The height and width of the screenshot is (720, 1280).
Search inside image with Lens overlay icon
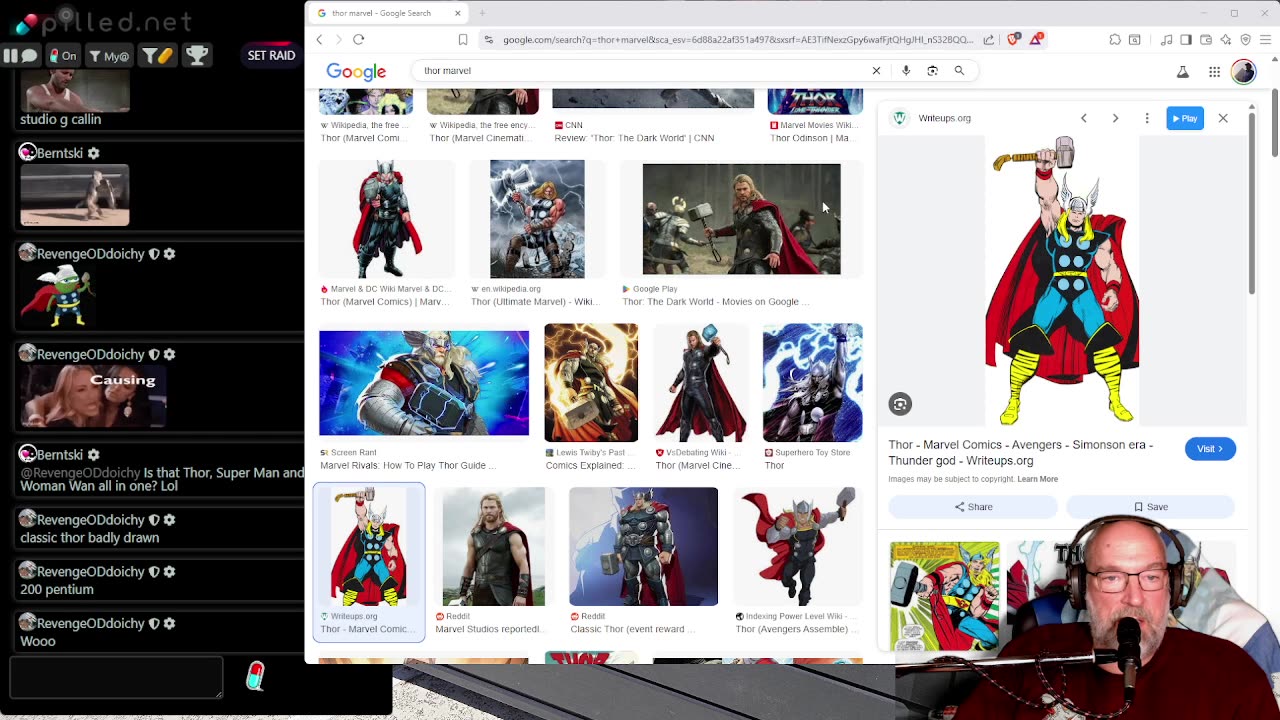[900, 404]
